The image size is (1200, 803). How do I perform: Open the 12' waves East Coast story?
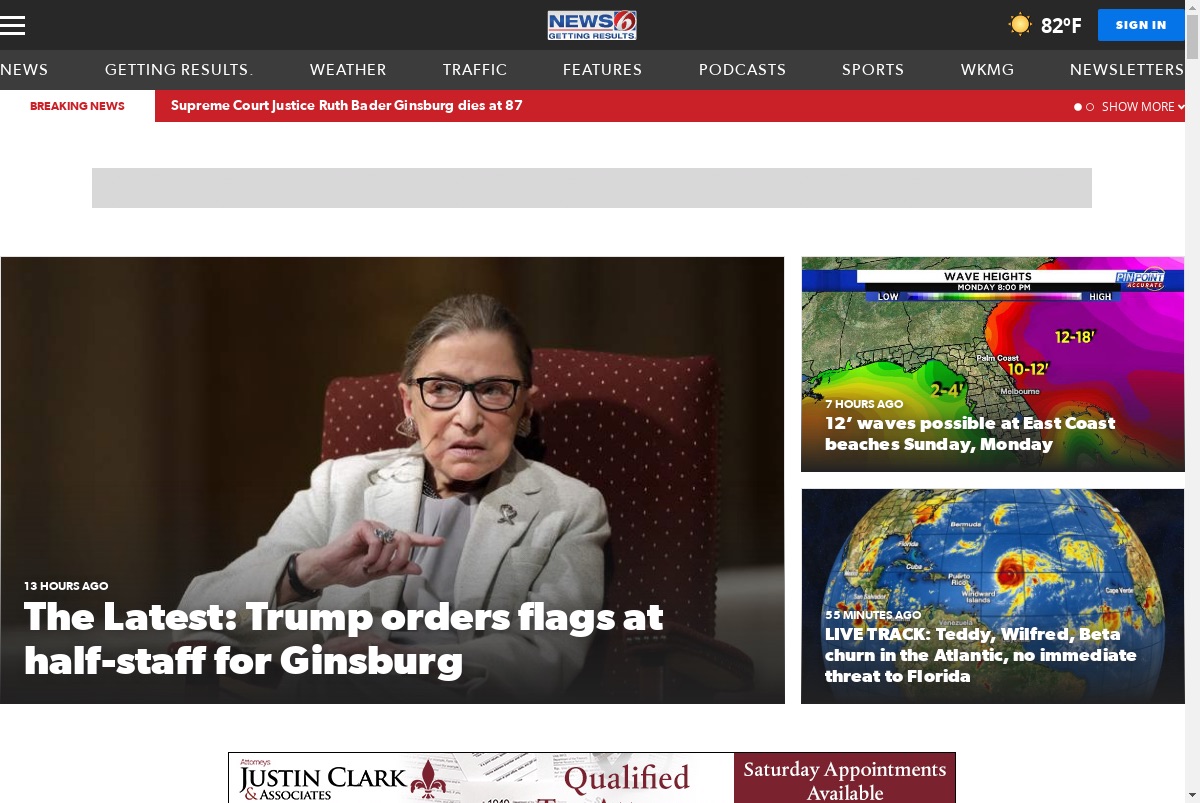pyautogui.click(x=970, y=434)
